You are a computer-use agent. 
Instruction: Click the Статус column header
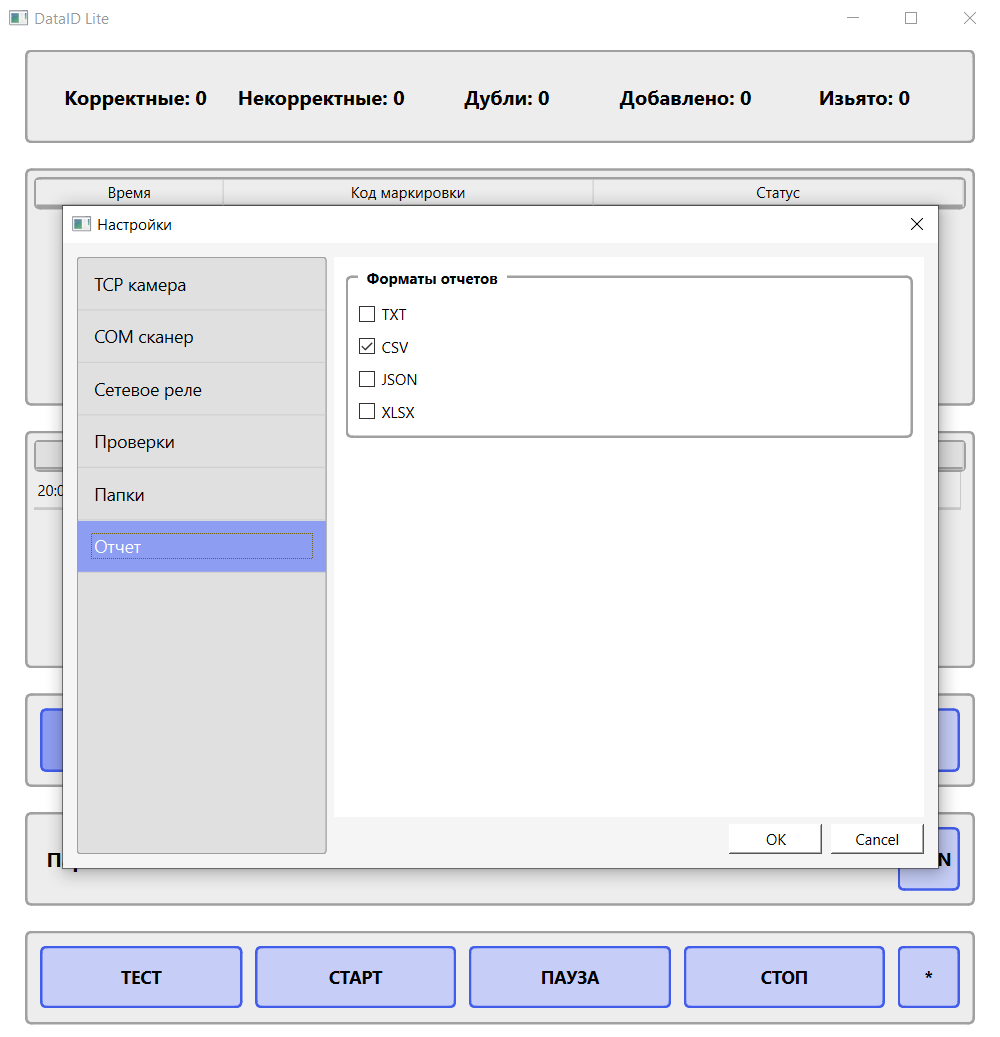point(779,192)
